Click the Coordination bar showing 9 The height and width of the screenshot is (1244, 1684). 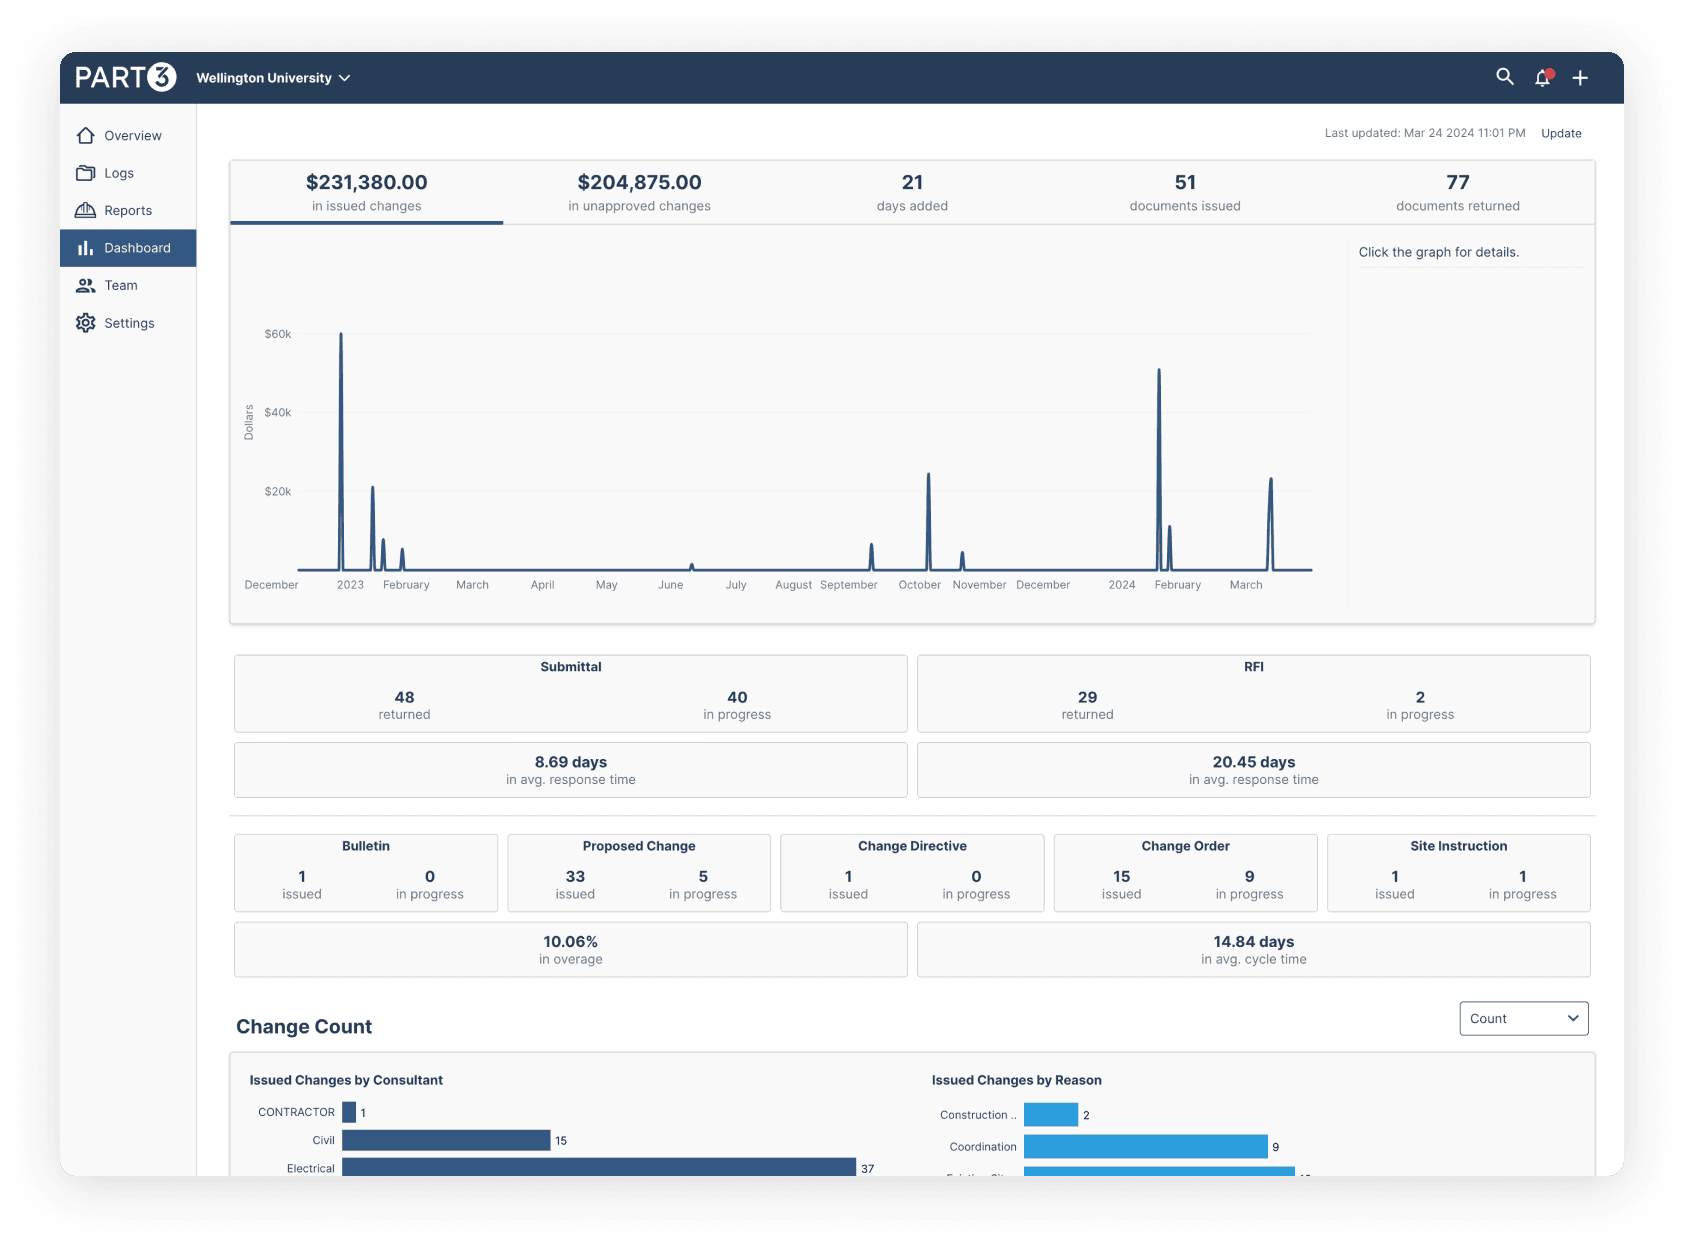coord(1146,1146)
